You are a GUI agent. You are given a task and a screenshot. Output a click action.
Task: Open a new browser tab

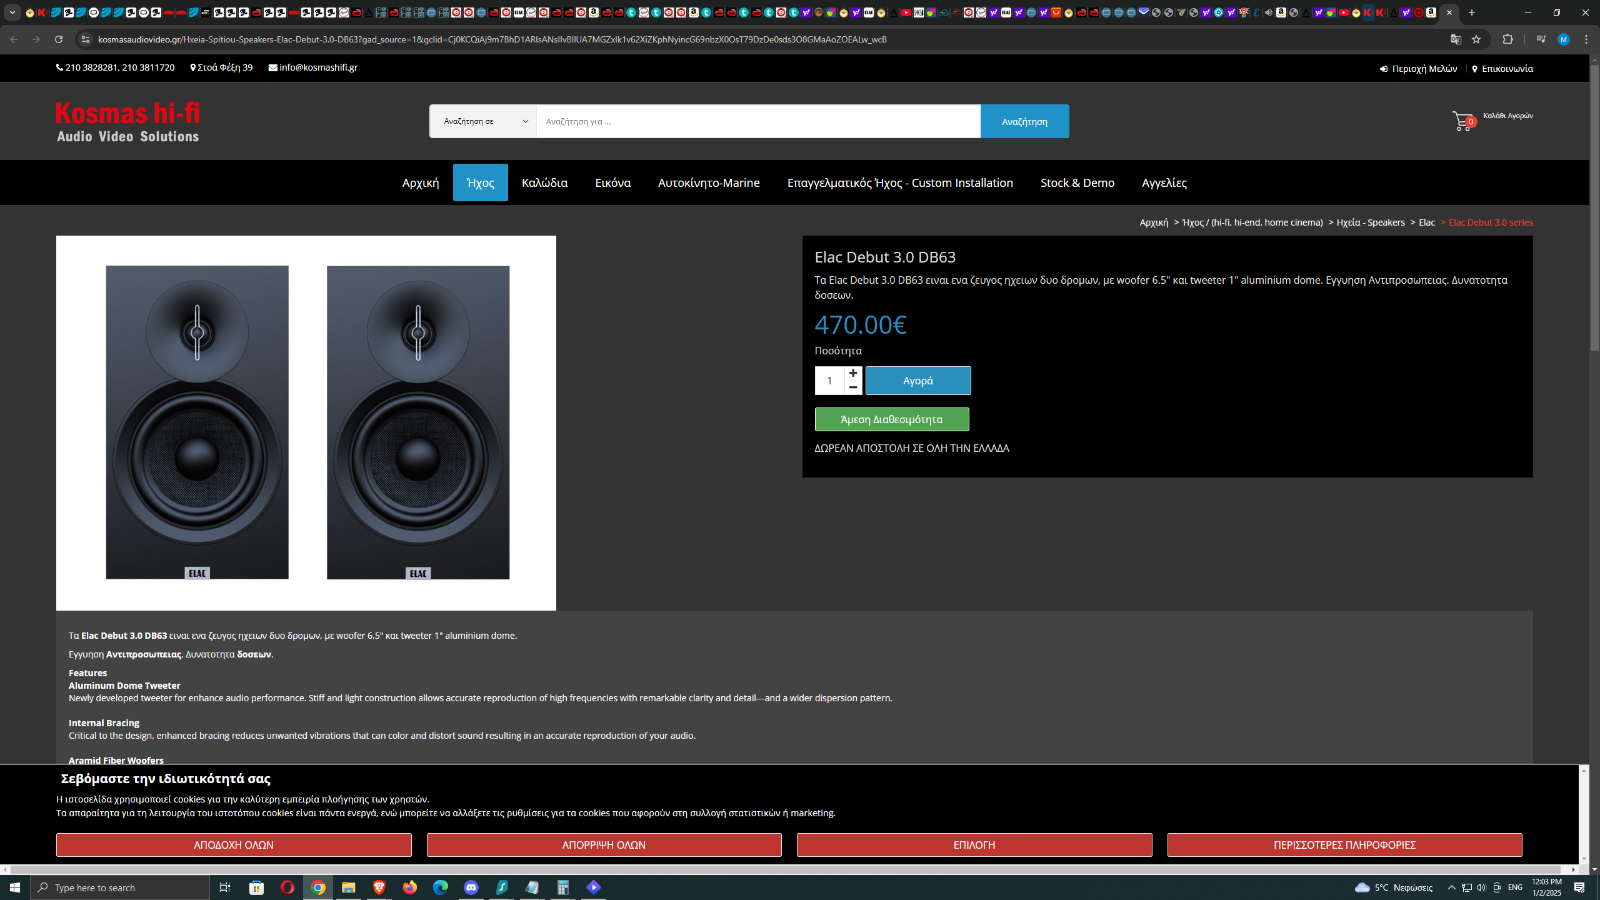[1472, 13]
